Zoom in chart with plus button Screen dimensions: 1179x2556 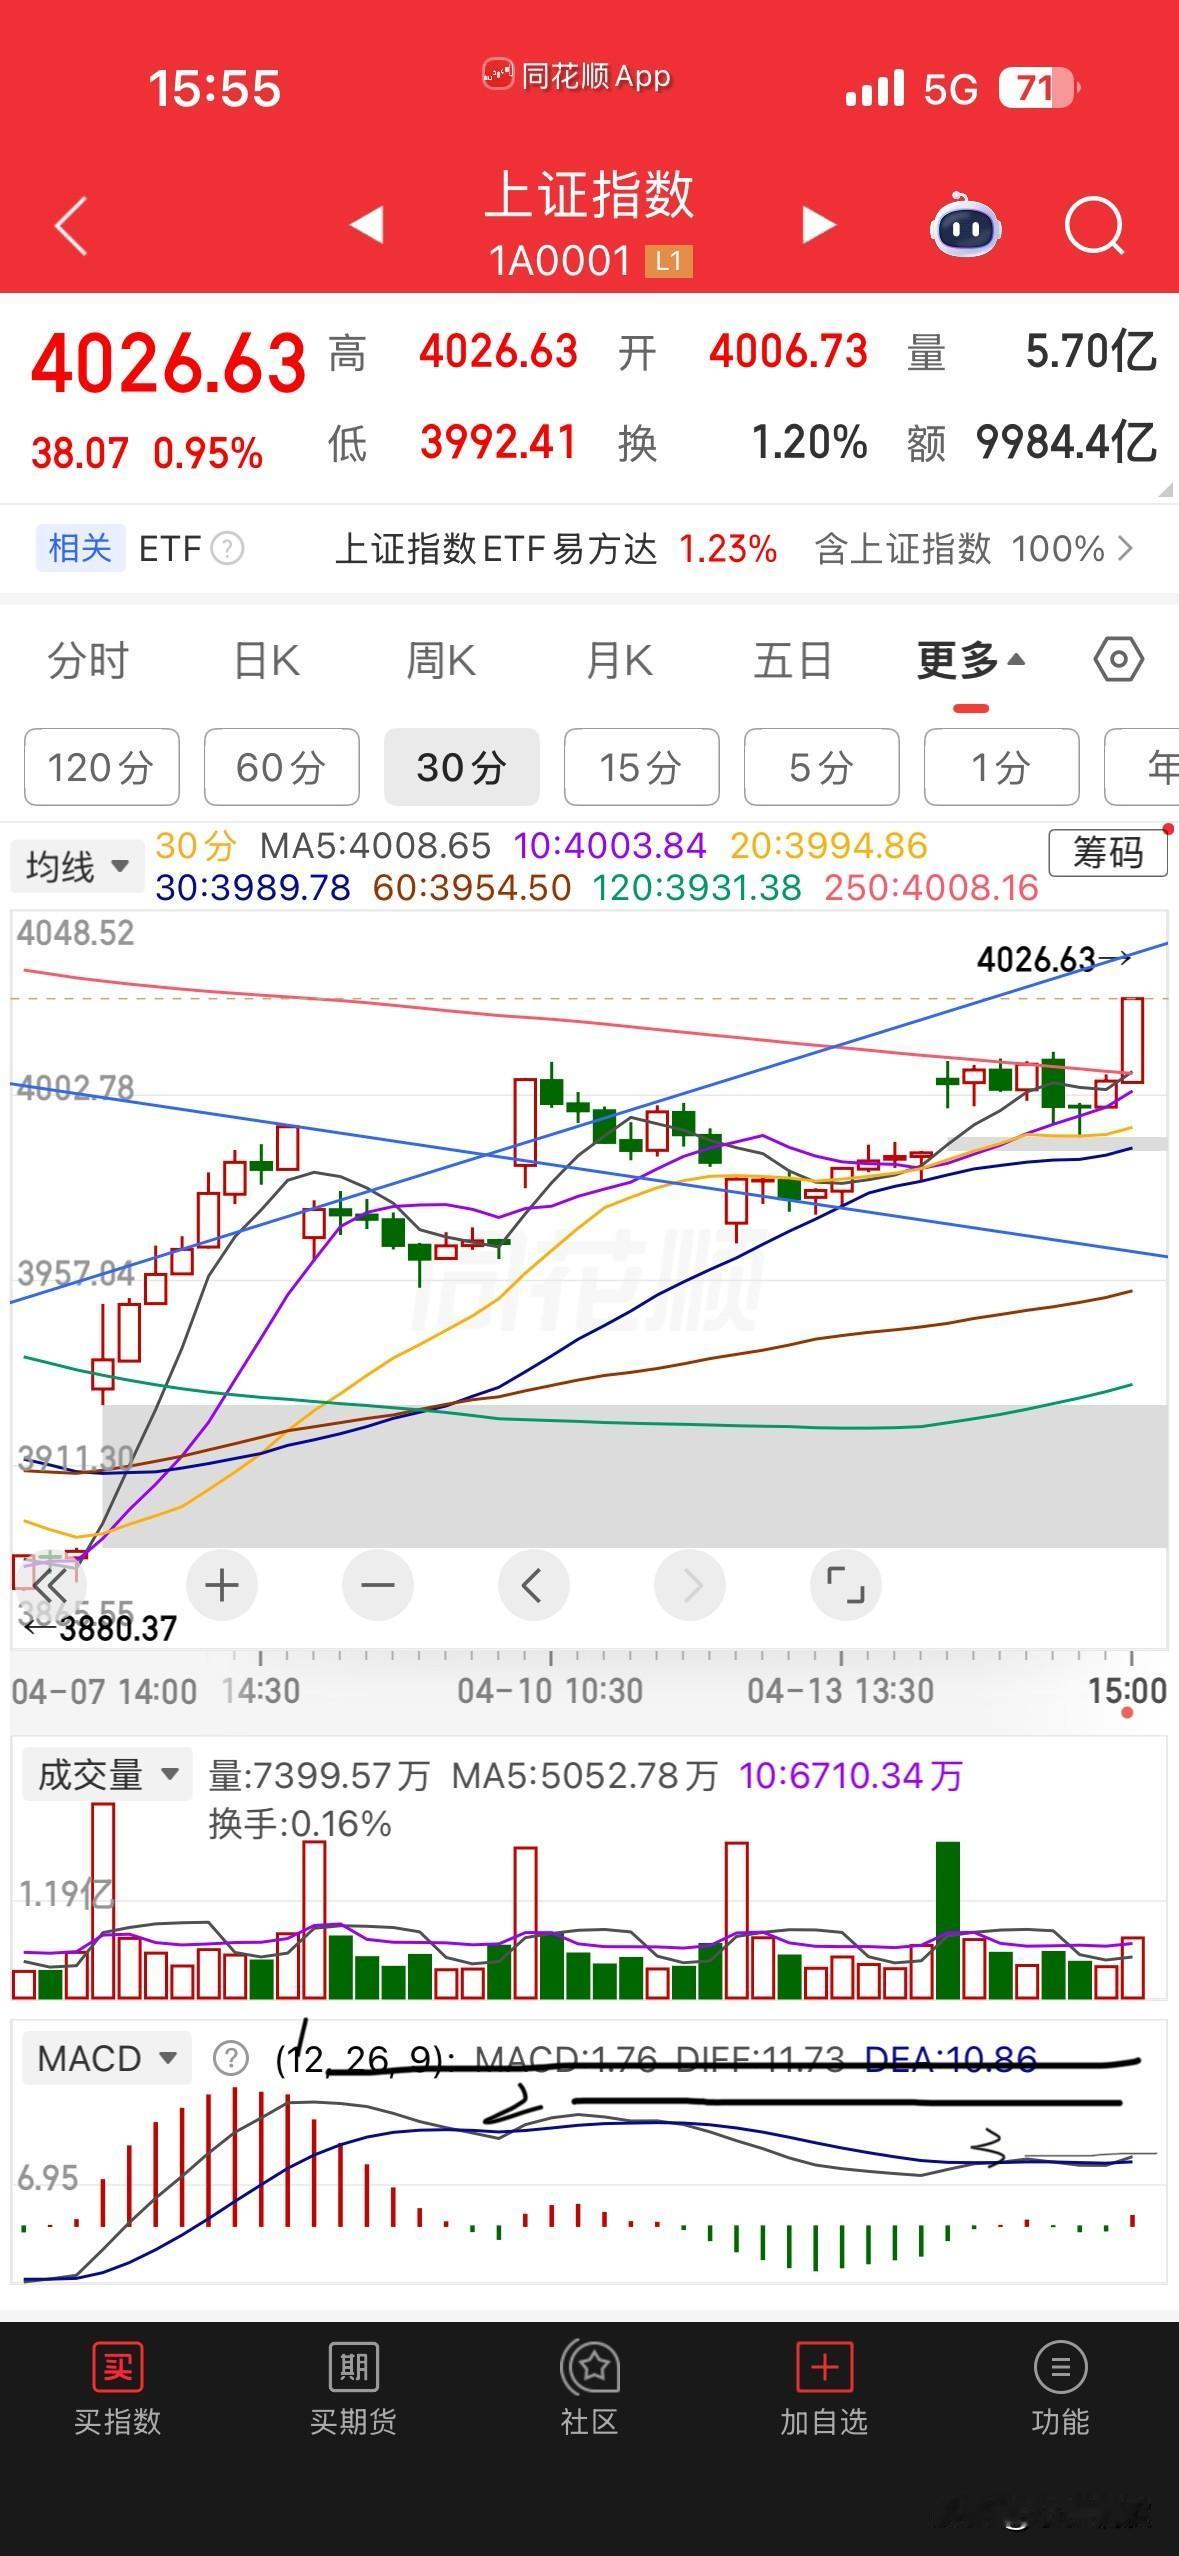(x=222, y=1585)
